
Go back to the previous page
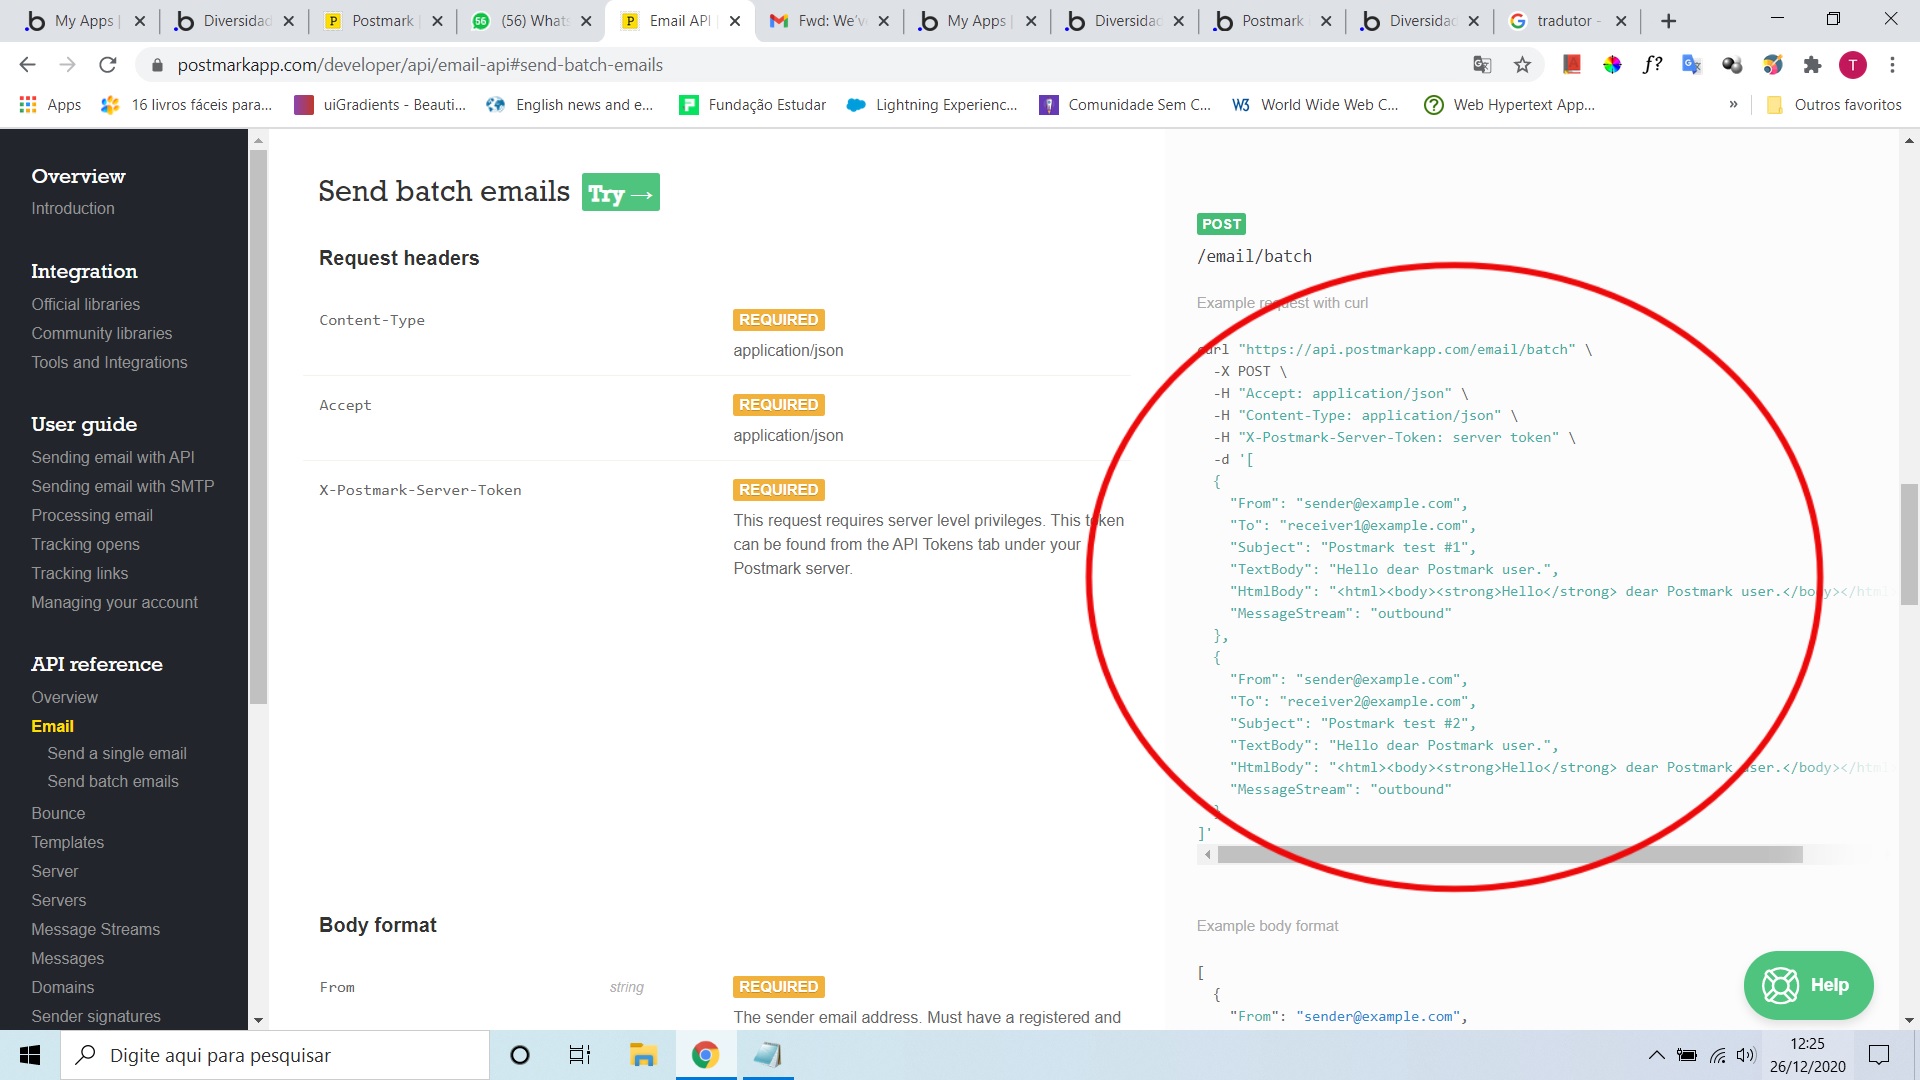click(x=27, y=65)
